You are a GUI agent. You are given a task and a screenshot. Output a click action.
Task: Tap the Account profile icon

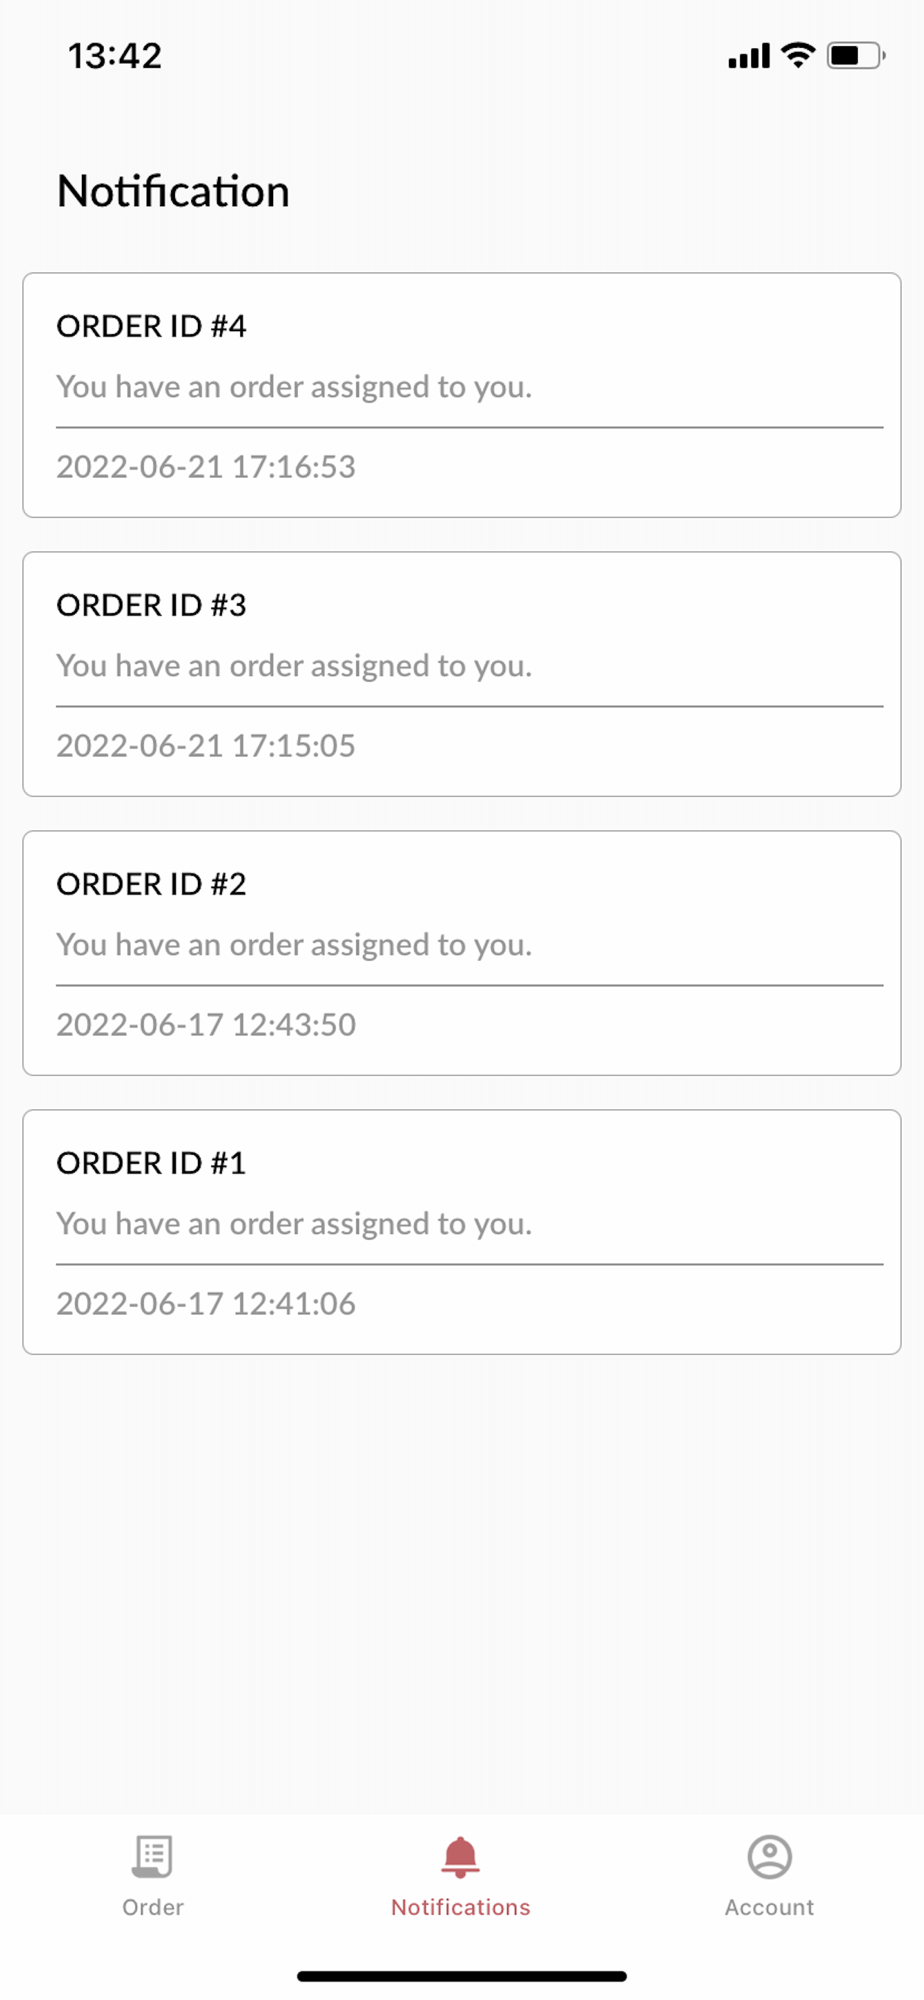coord(769,1857)
